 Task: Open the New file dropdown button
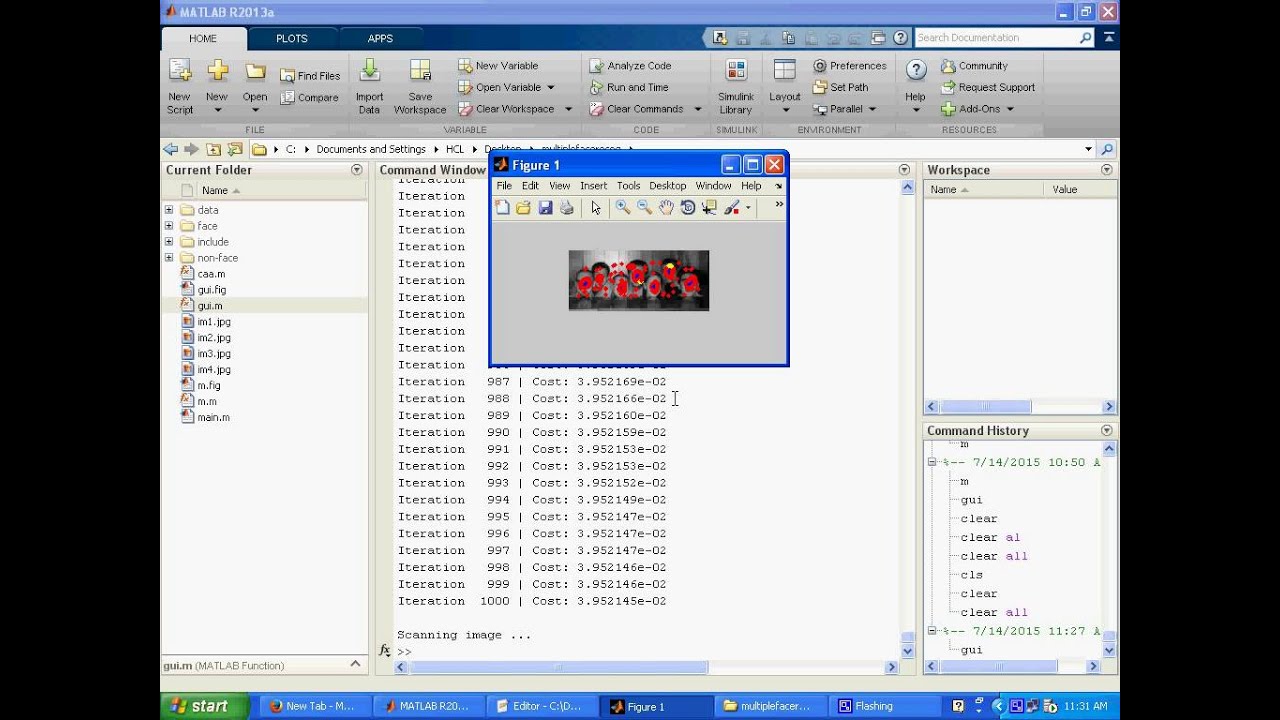217,109
